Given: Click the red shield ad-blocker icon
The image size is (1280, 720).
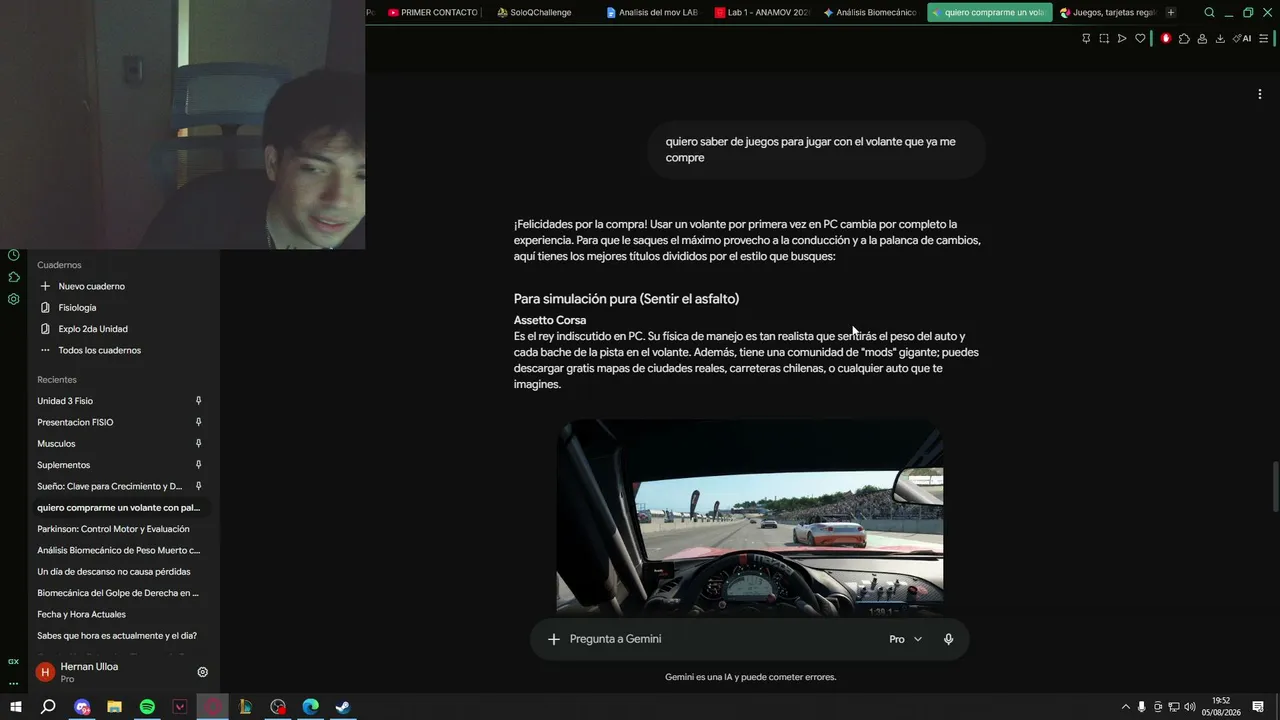Looking at the screenshot, I should pos(1166,39).
